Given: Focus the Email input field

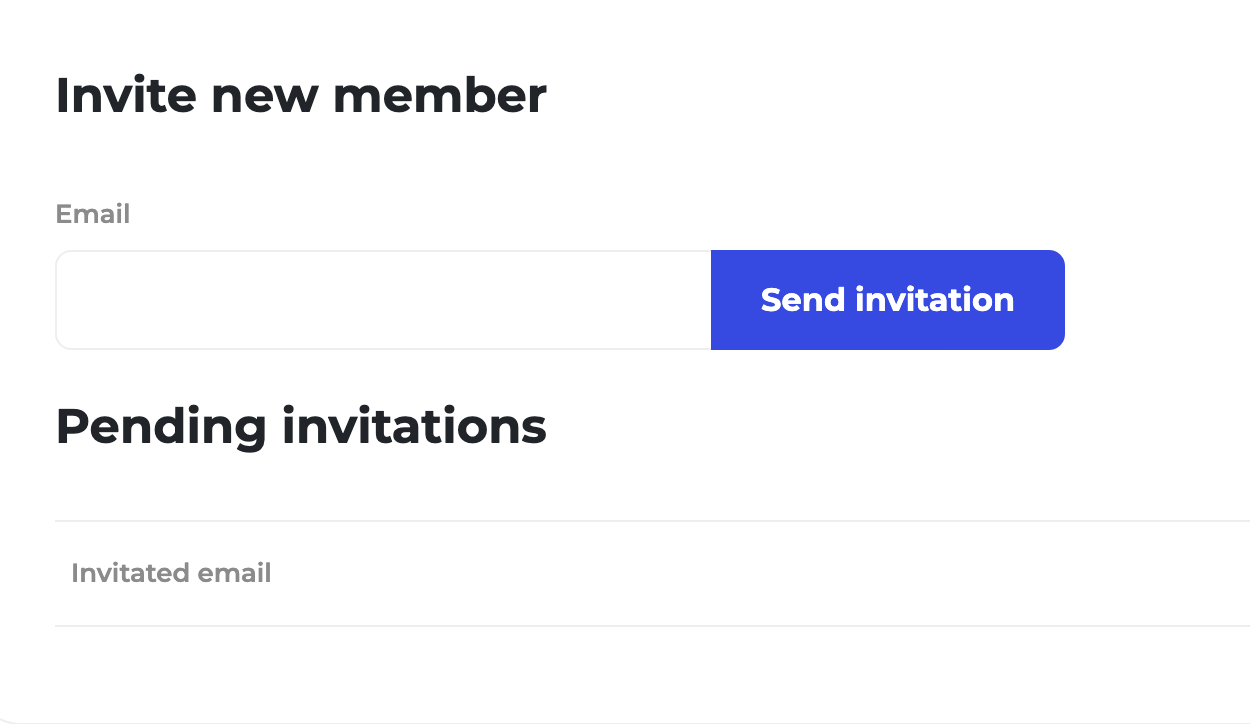Looking at the screenshot, I should coord(383,300).
